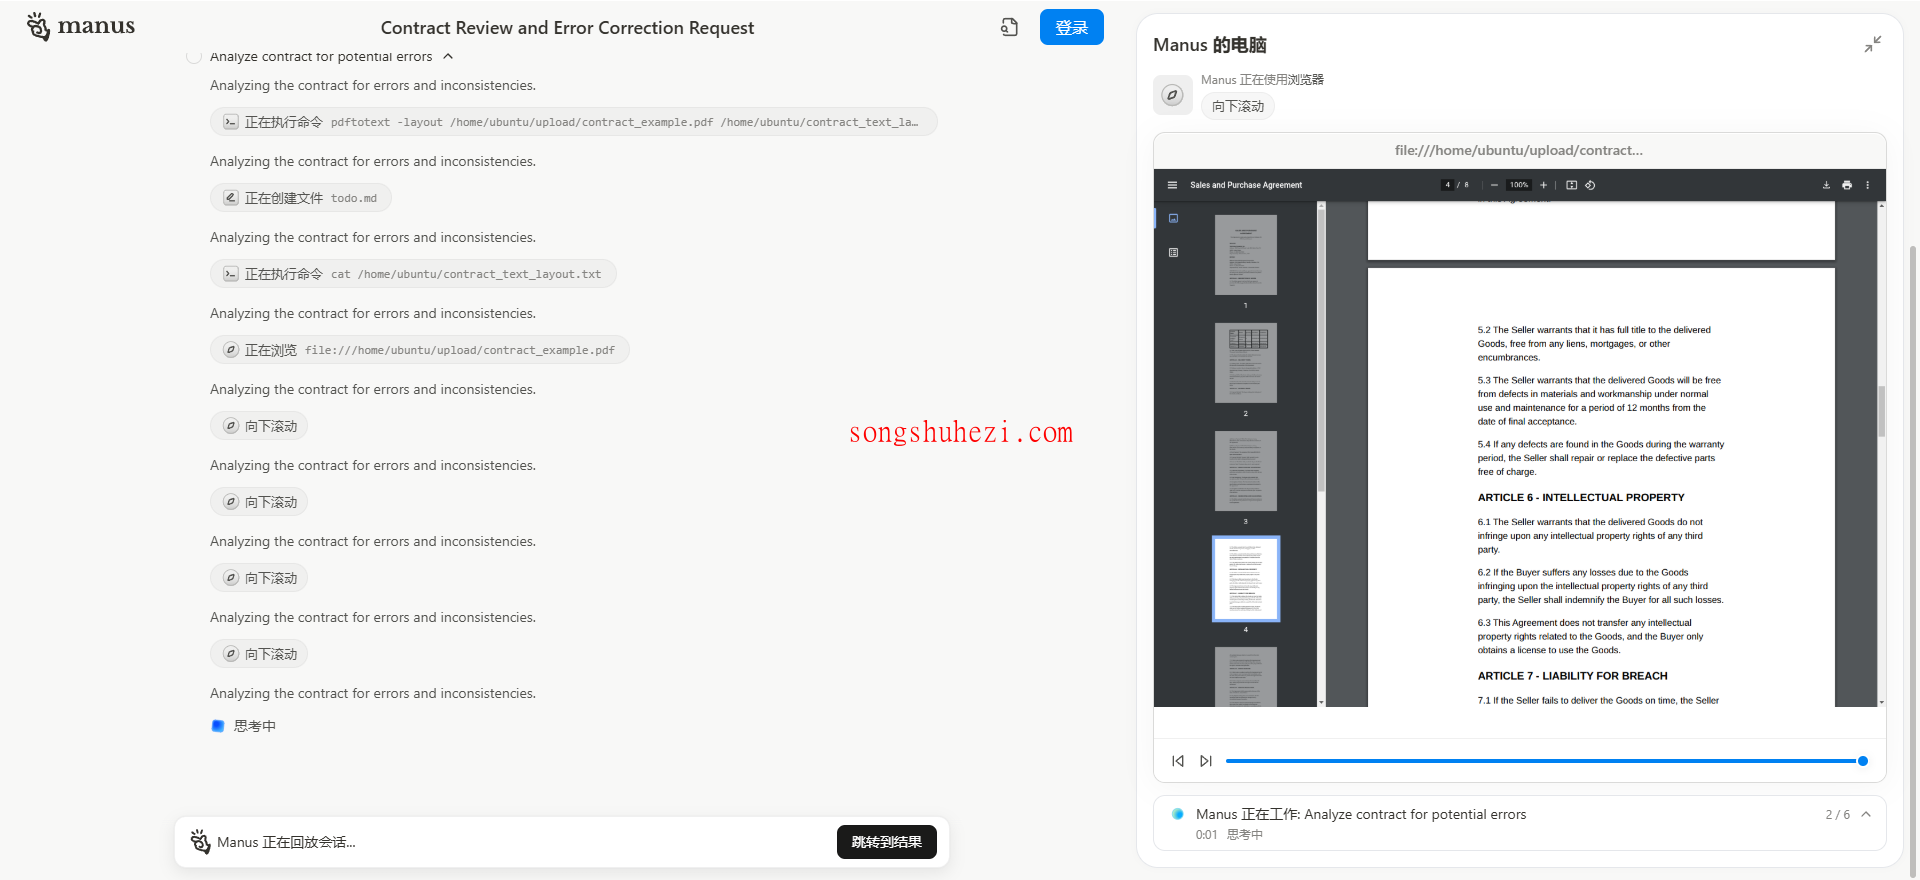Click the PDF document vertical scrollbar
Image resolution: width=1920 pixels, height=880 pixels.
coord(1881,411)
